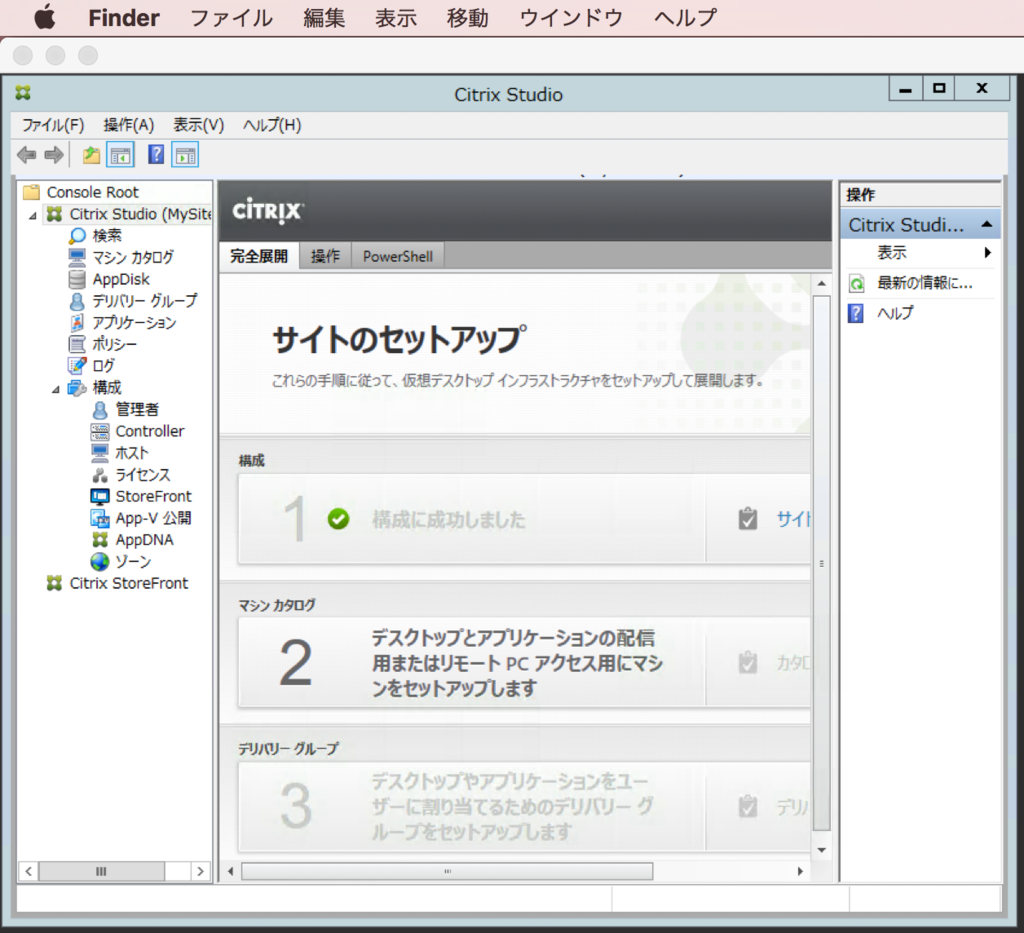Click tree pane scroll left arrow
This screenshot has width=1024, height=933.
(x=28, y=871)
